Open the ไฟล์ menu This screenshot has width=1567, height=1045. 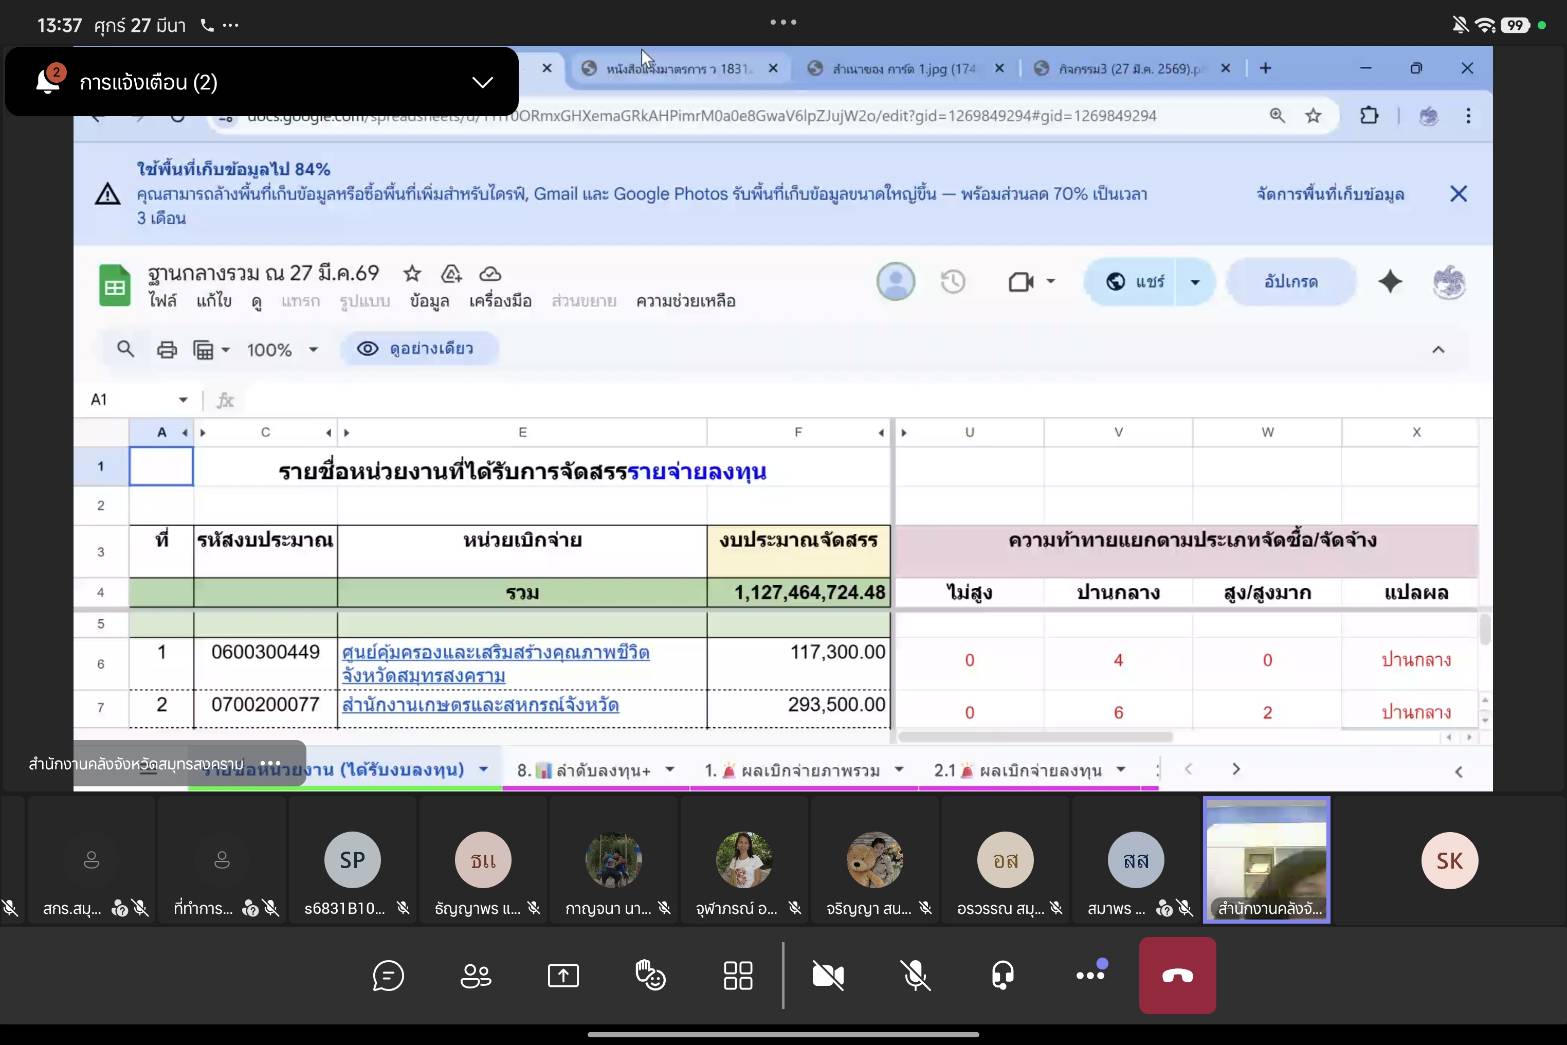pyautogui.click(x=162, y=301)
